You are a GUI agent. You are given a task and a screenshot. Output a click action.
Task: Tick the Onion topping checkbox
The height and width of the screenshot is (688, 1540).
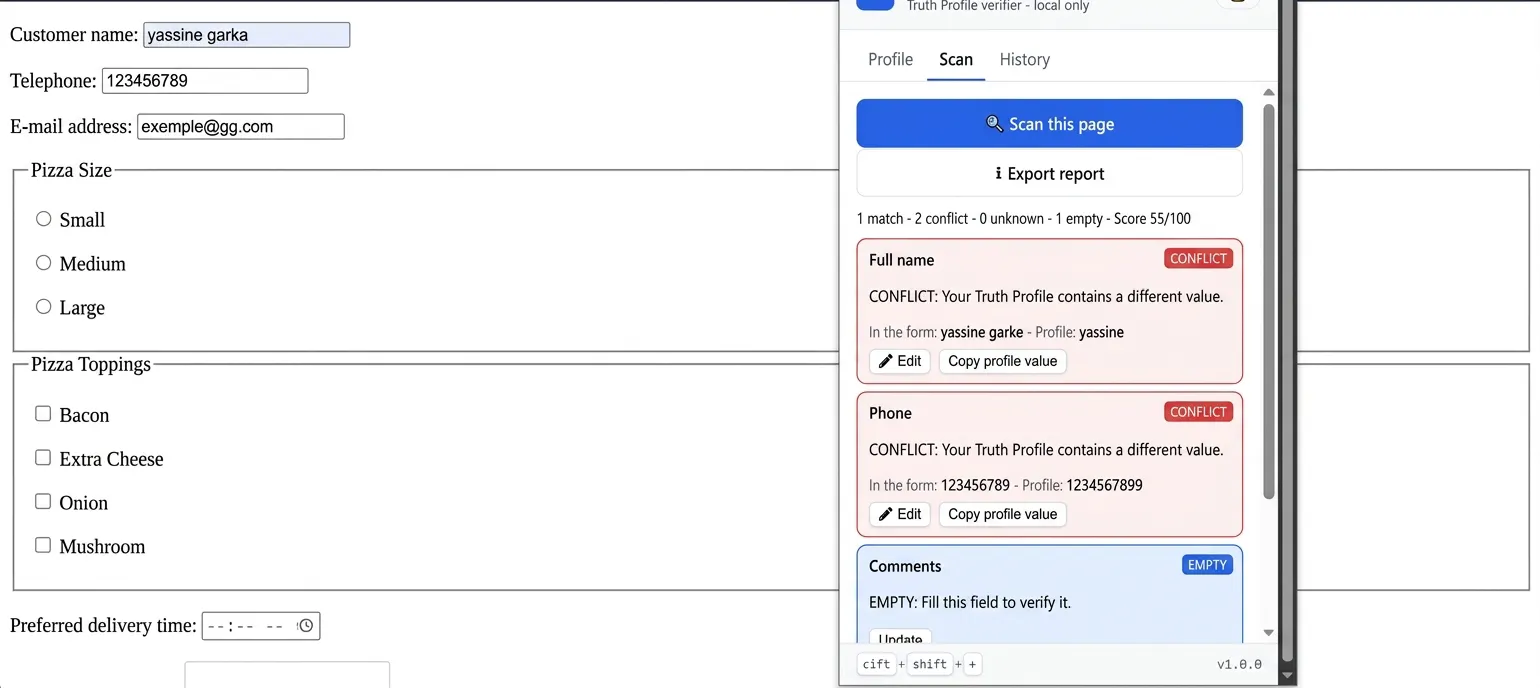coord(43,501)
